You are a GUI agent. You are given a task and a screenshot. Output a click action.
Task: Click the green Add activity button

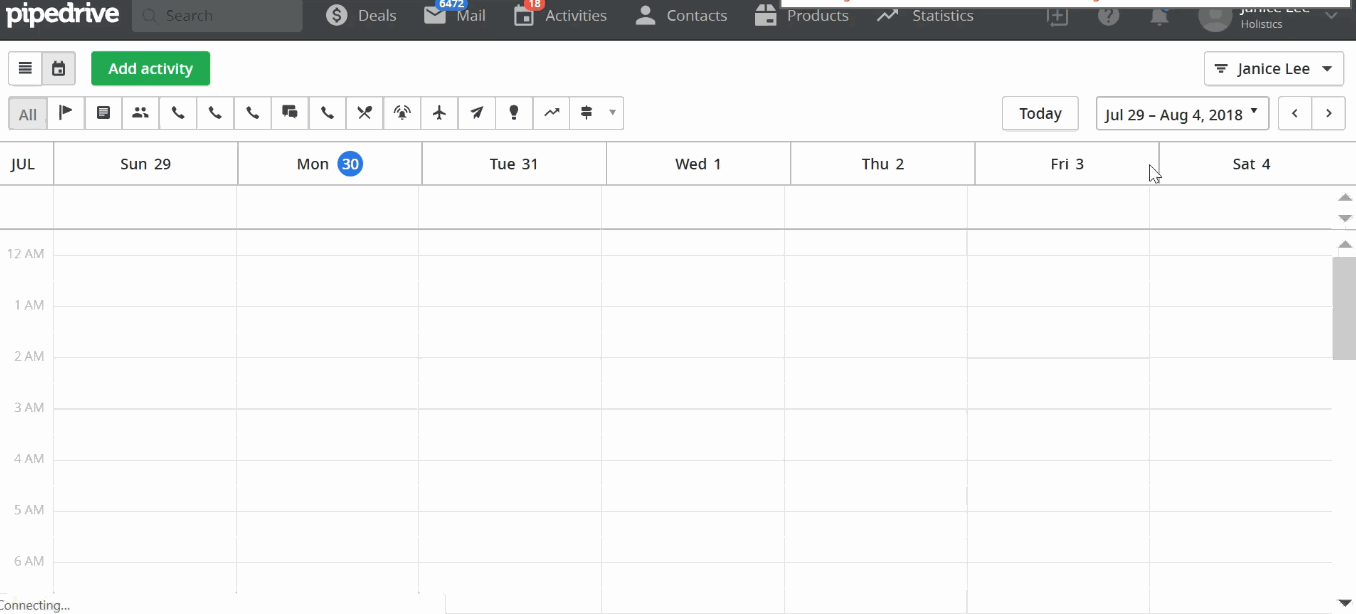tap(150, 68)
